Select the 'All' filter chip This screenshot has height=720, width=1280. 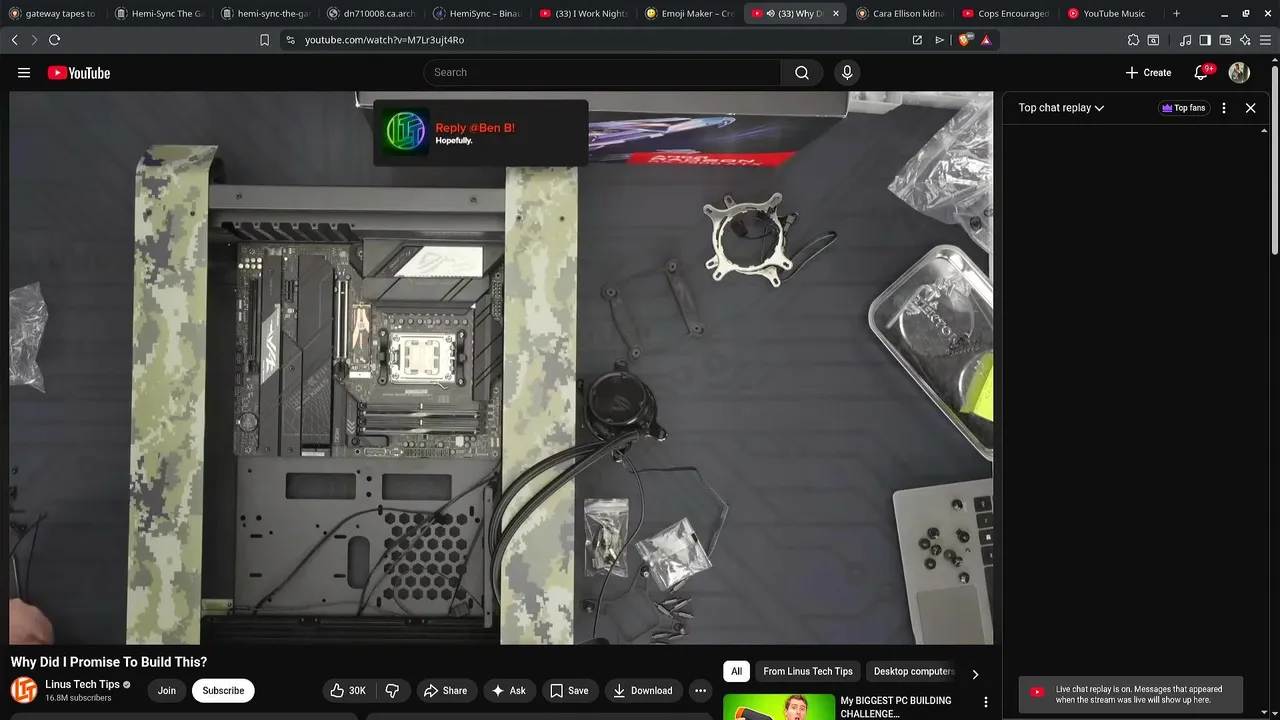click(736, 672)
